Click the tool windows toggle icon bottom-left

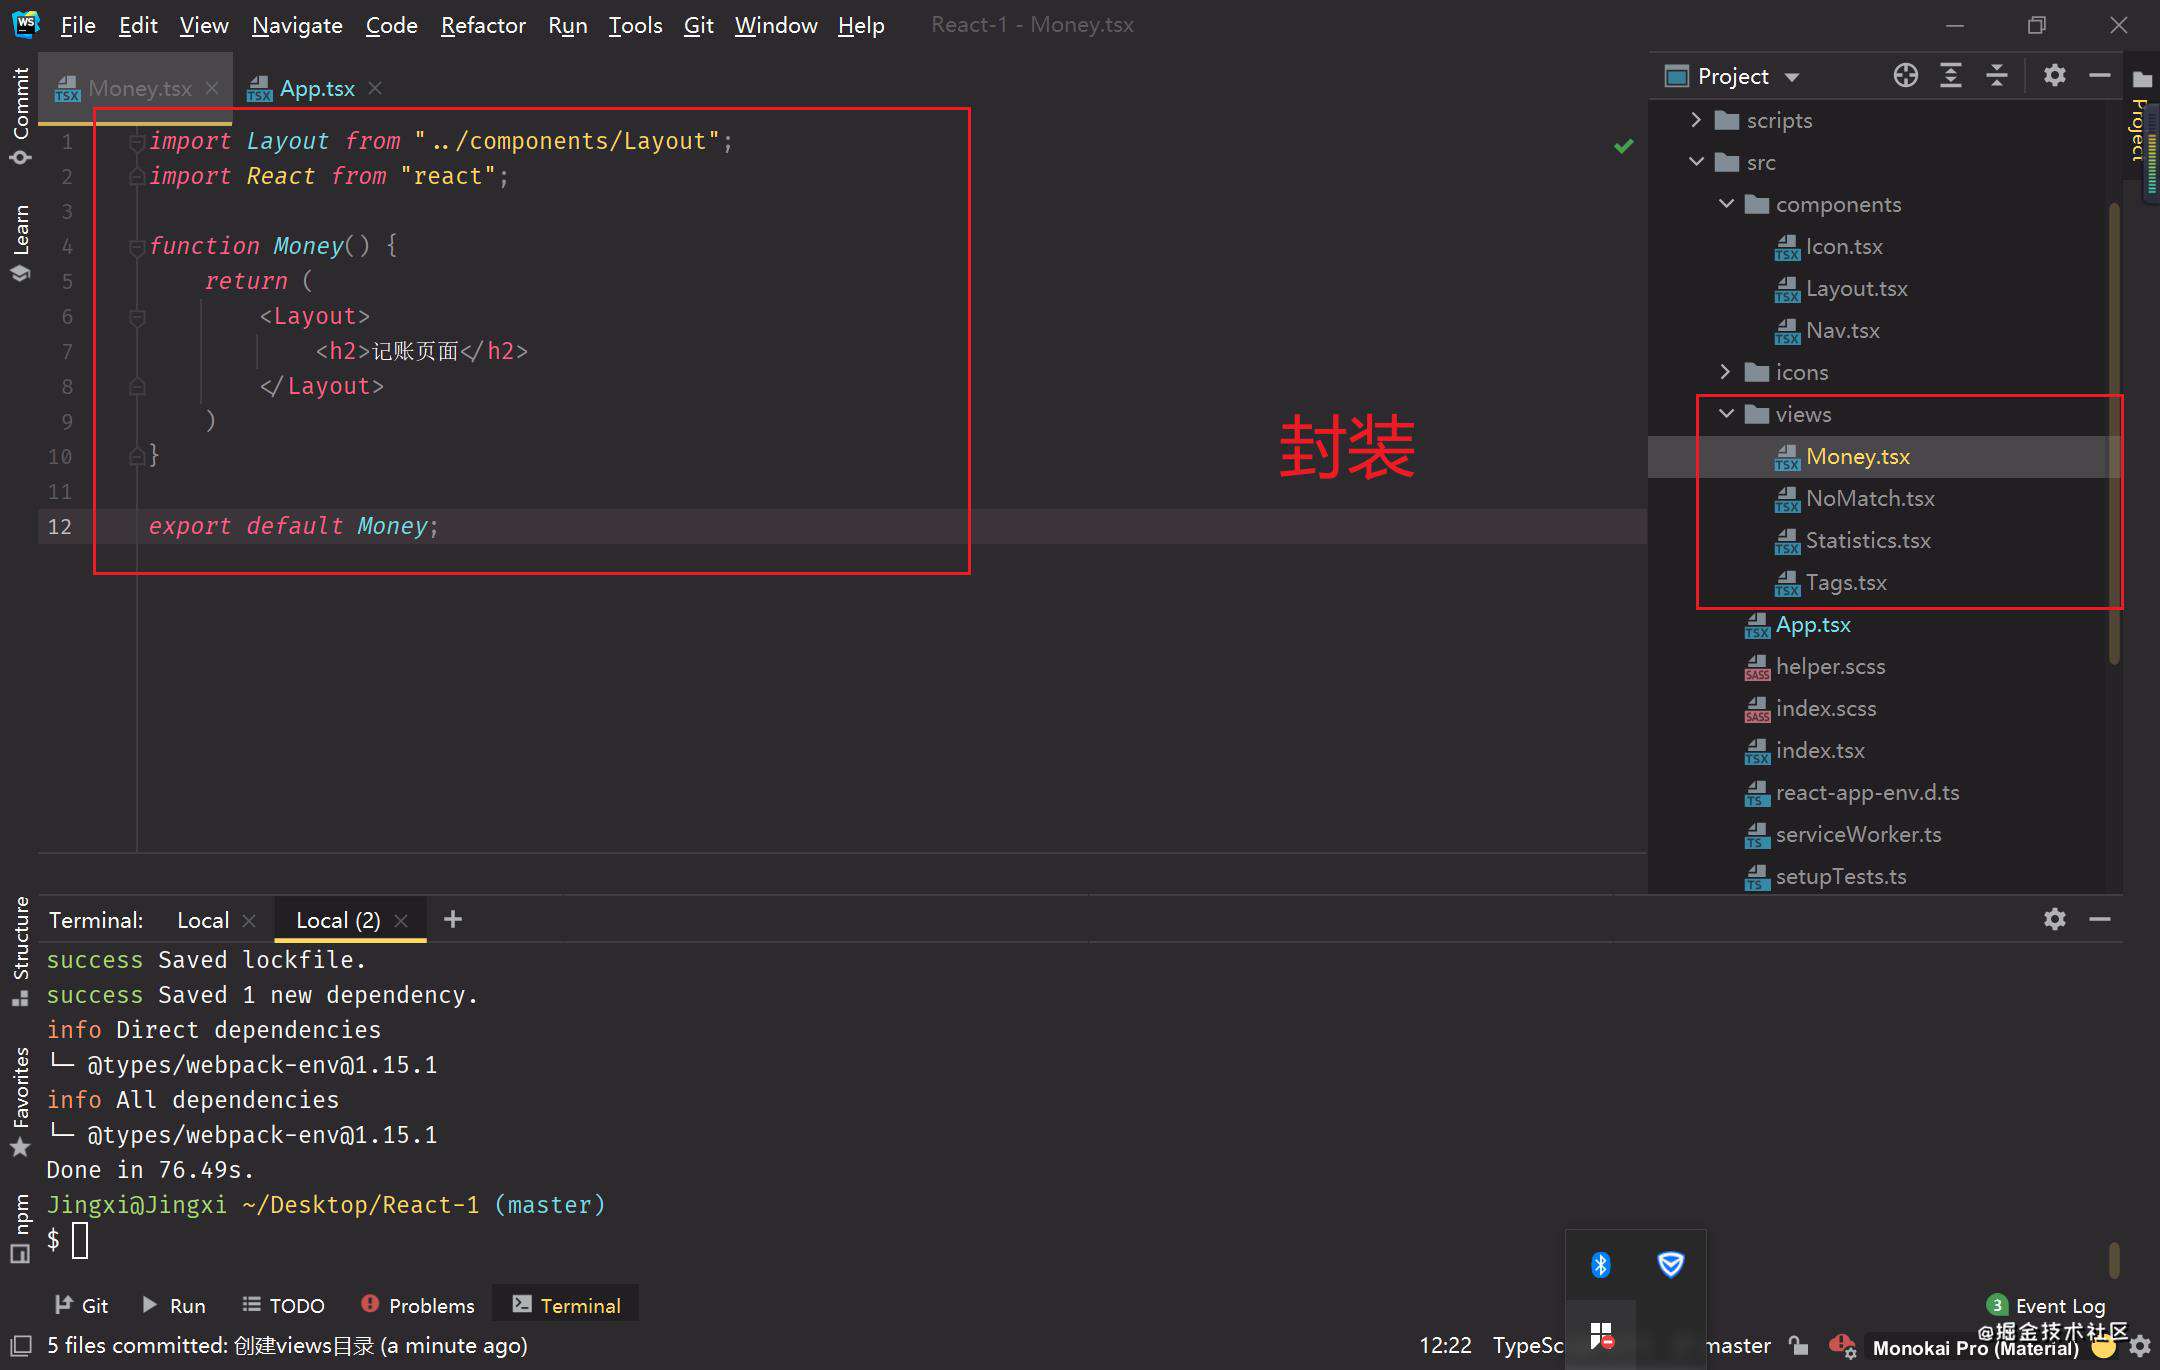coord(20,1346)
